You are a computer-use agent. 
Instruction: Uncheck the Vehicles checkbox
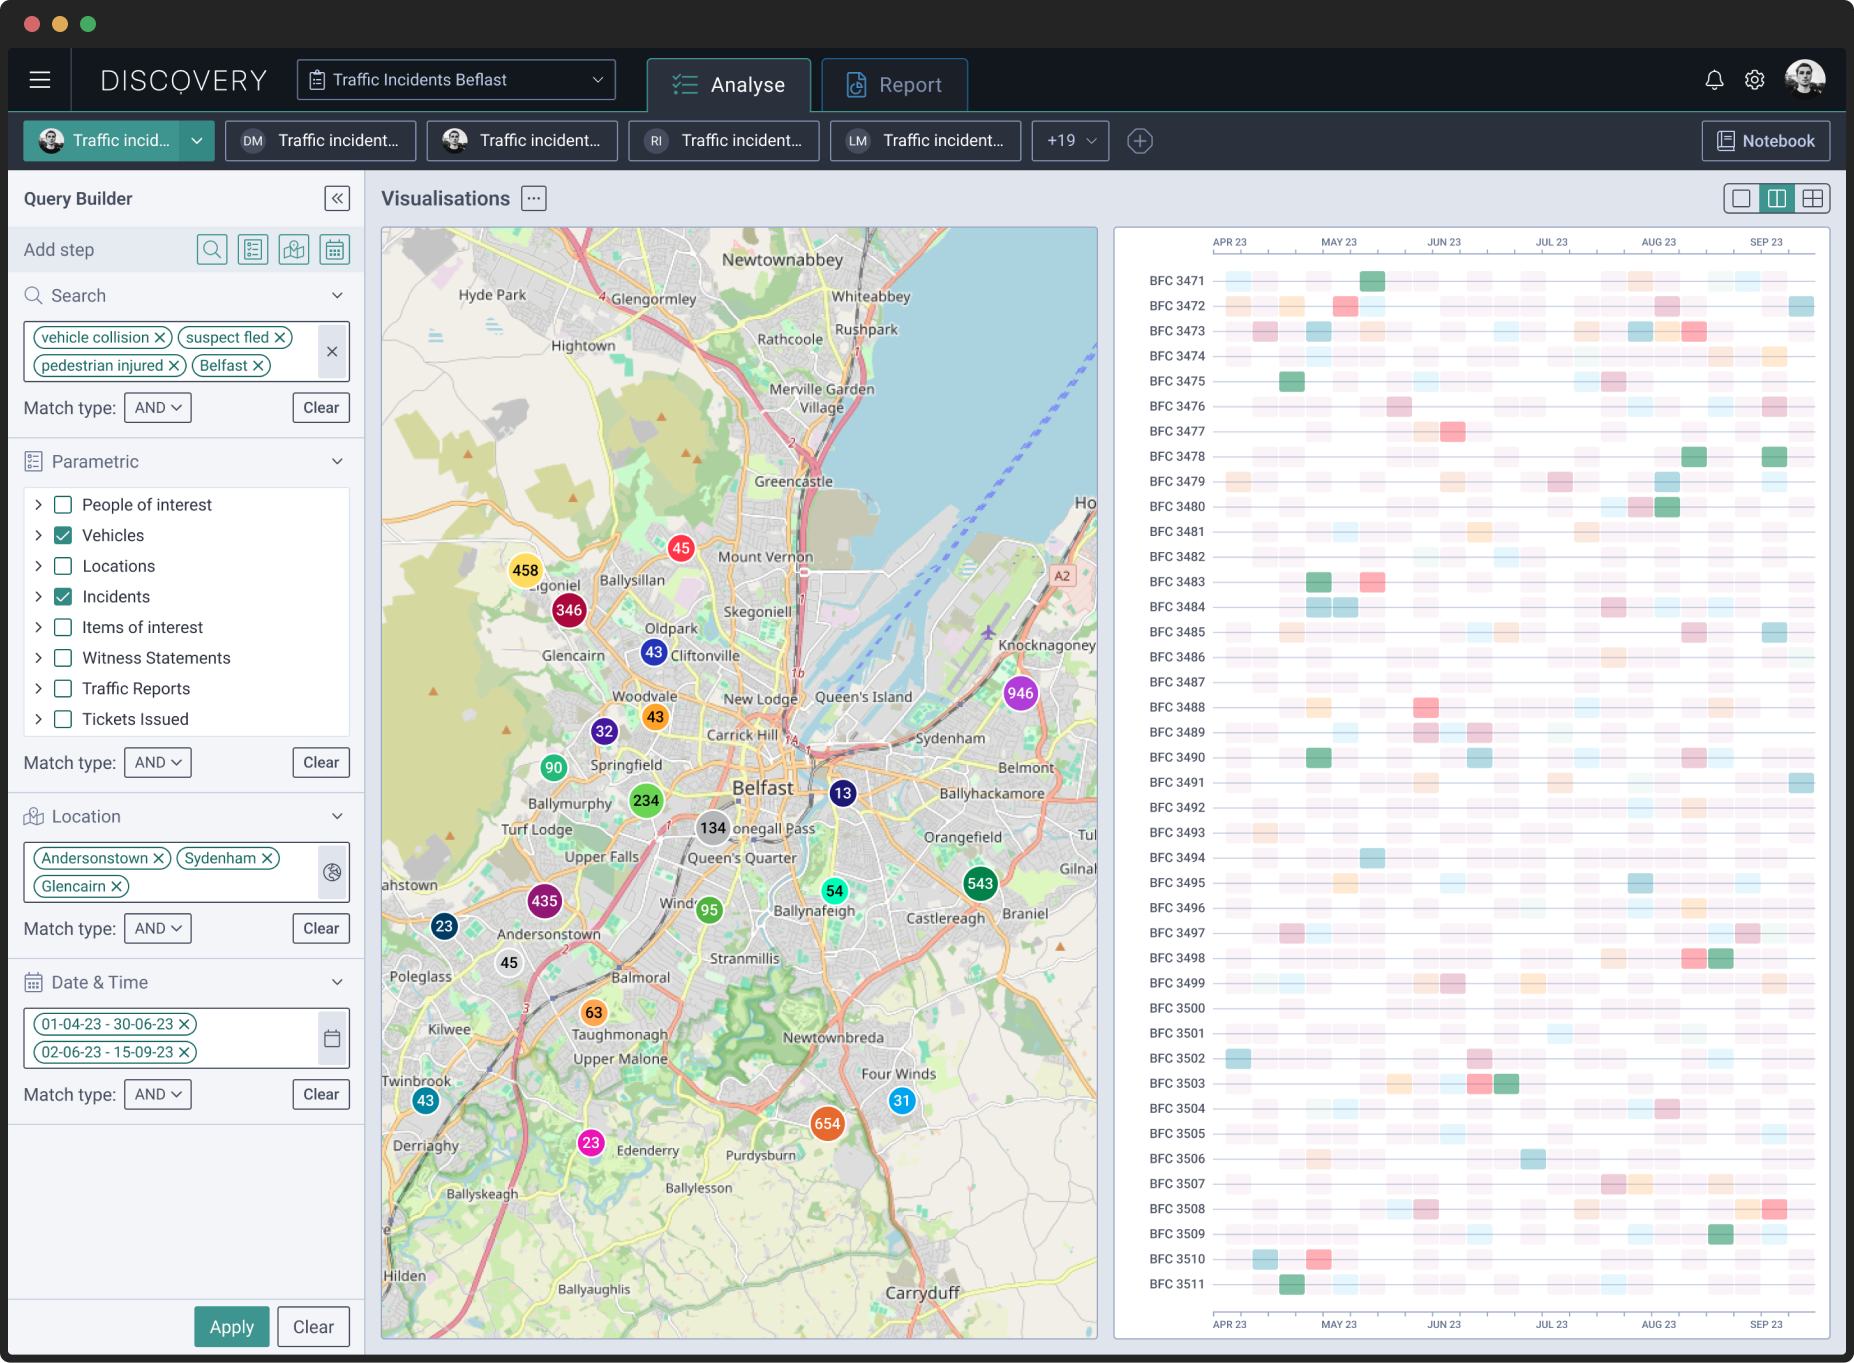(x=63, y=535)
